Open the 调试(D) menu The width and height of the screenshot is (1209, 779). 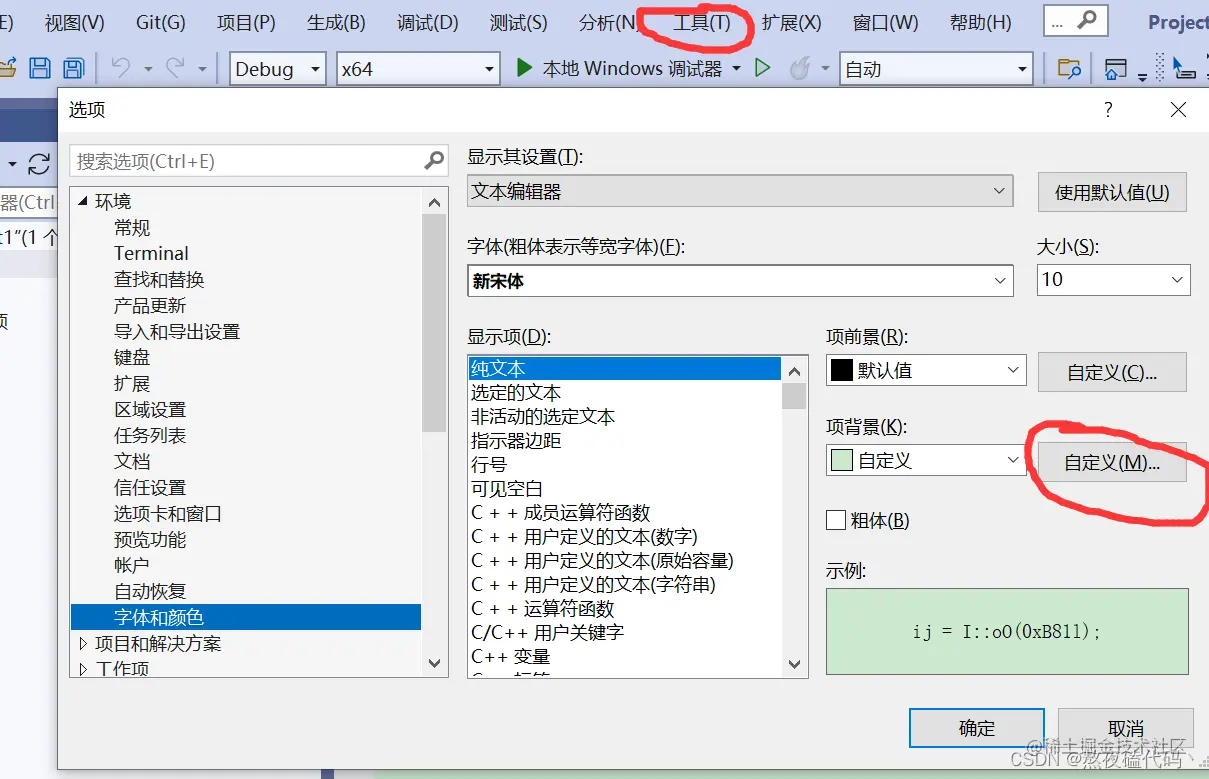coord(427,22)
